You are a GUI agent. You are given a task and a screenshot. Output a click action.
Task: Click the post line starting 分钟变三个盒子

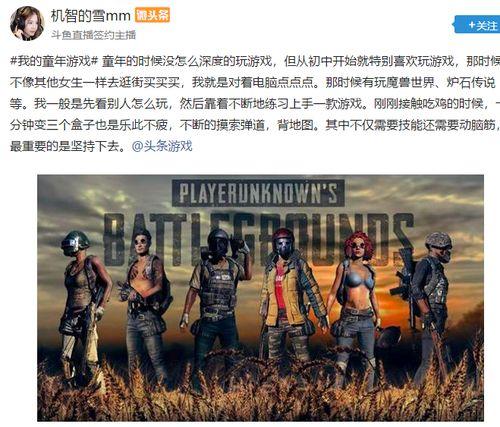pos(255,125)
